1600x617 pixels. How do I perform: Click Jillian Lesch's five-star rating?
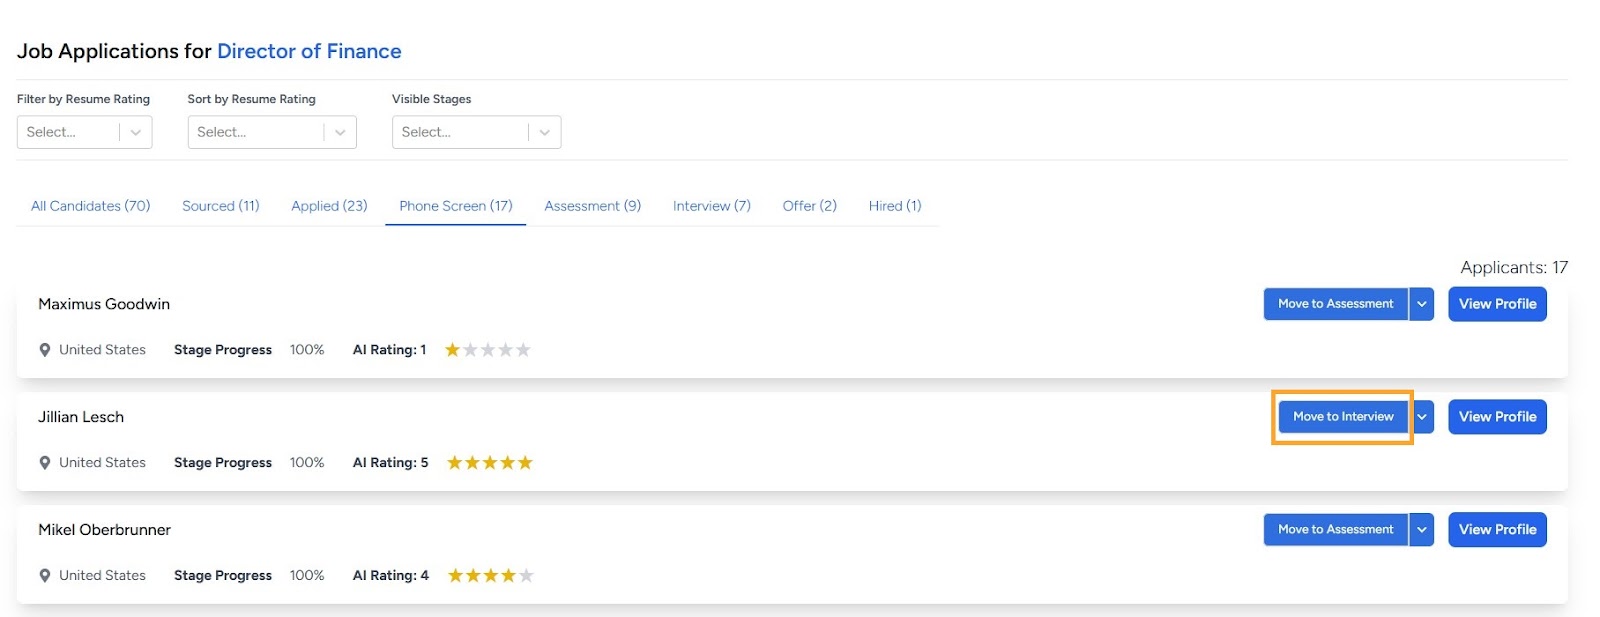pos(490,462)
